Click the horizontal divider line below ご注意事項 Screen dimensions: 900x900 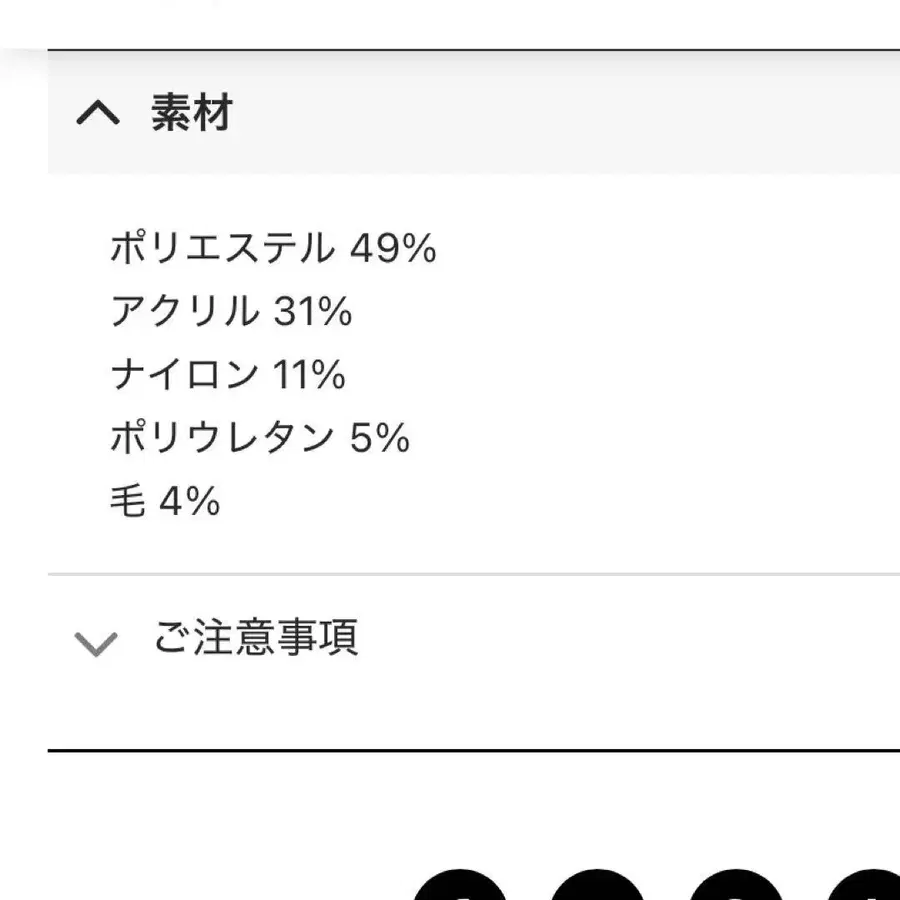[470, 746]
